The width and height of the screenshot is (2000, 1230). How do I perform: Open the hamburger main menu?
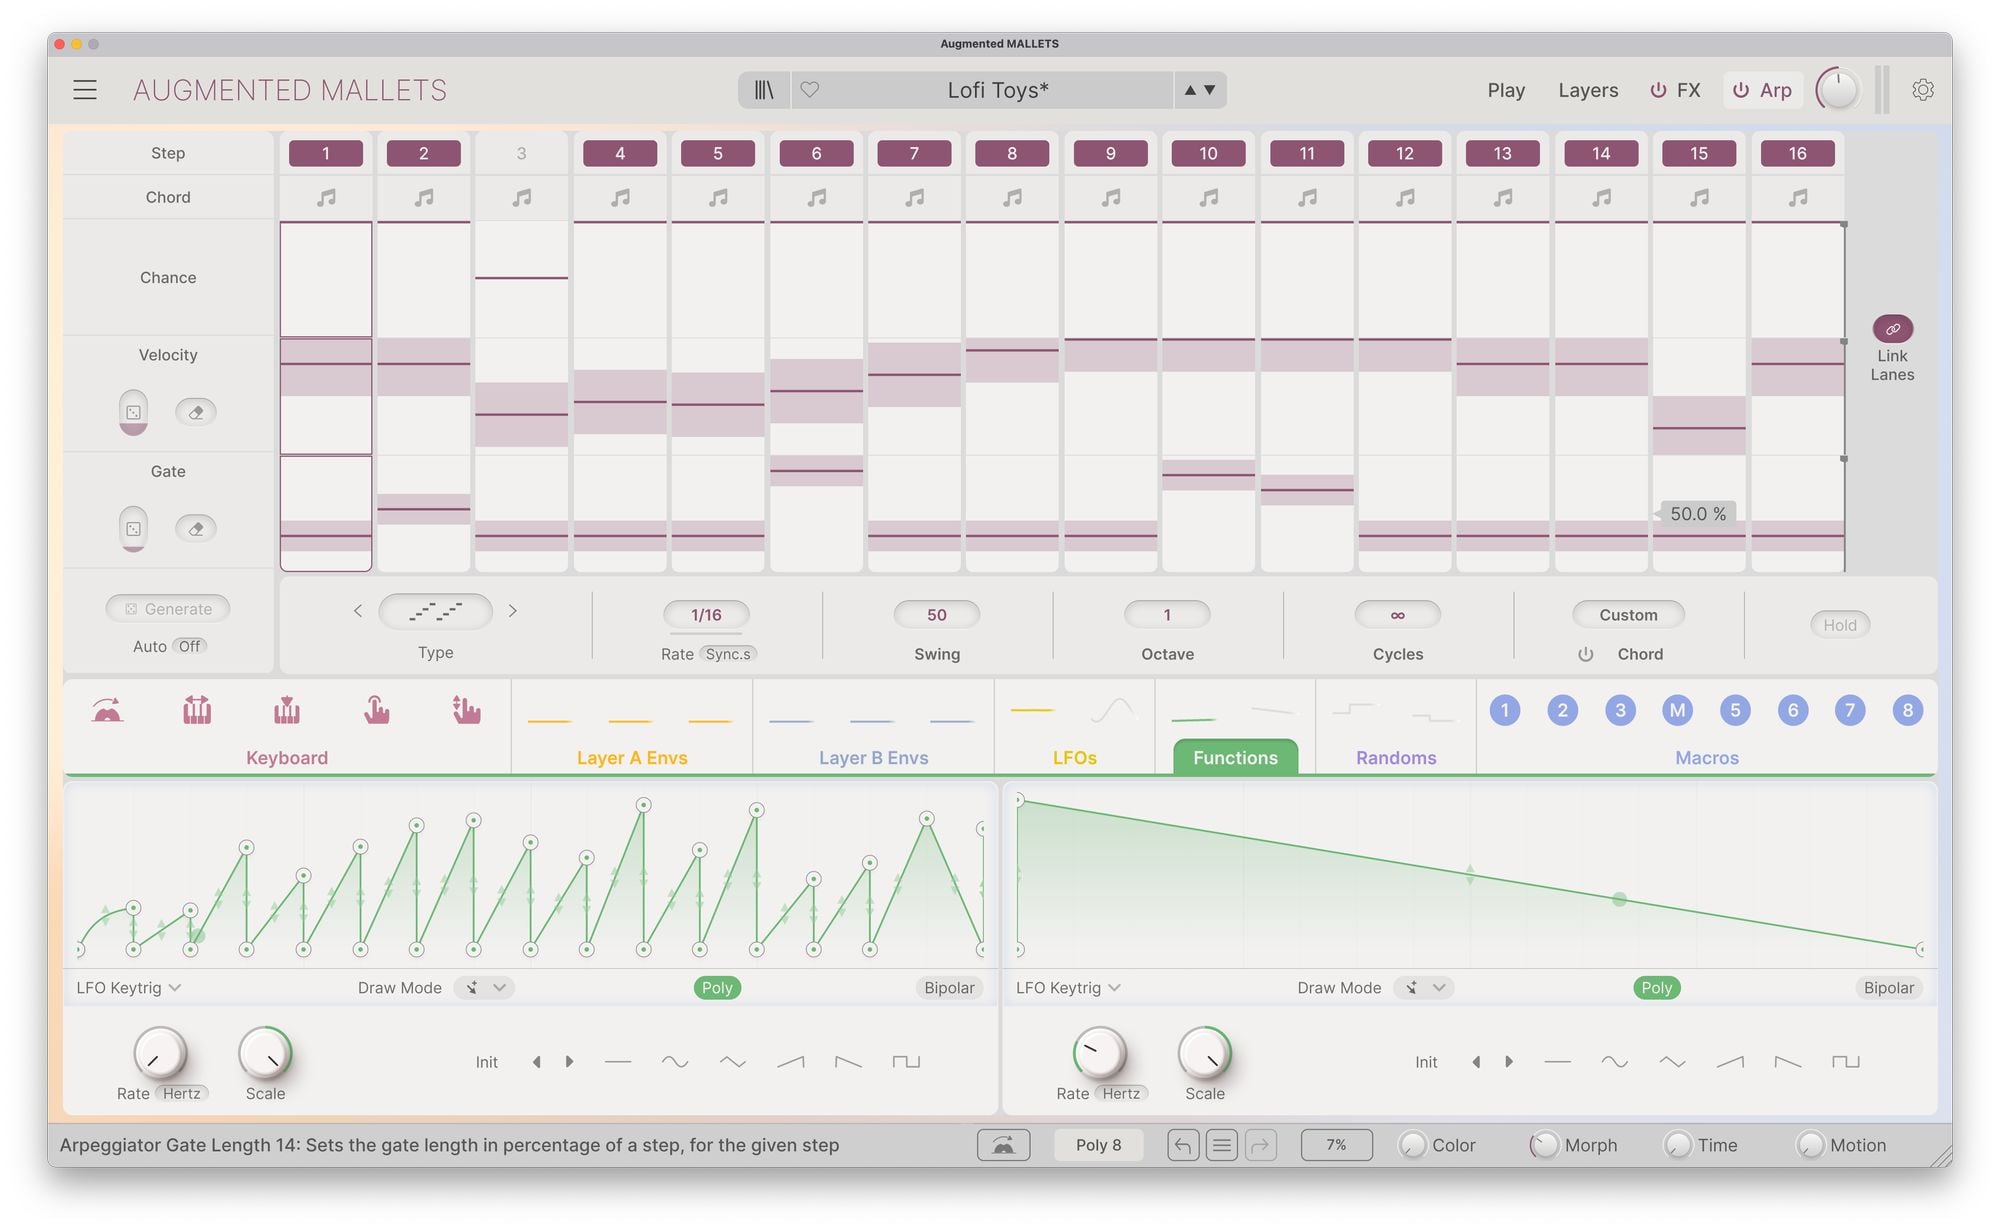click(85, 90)
